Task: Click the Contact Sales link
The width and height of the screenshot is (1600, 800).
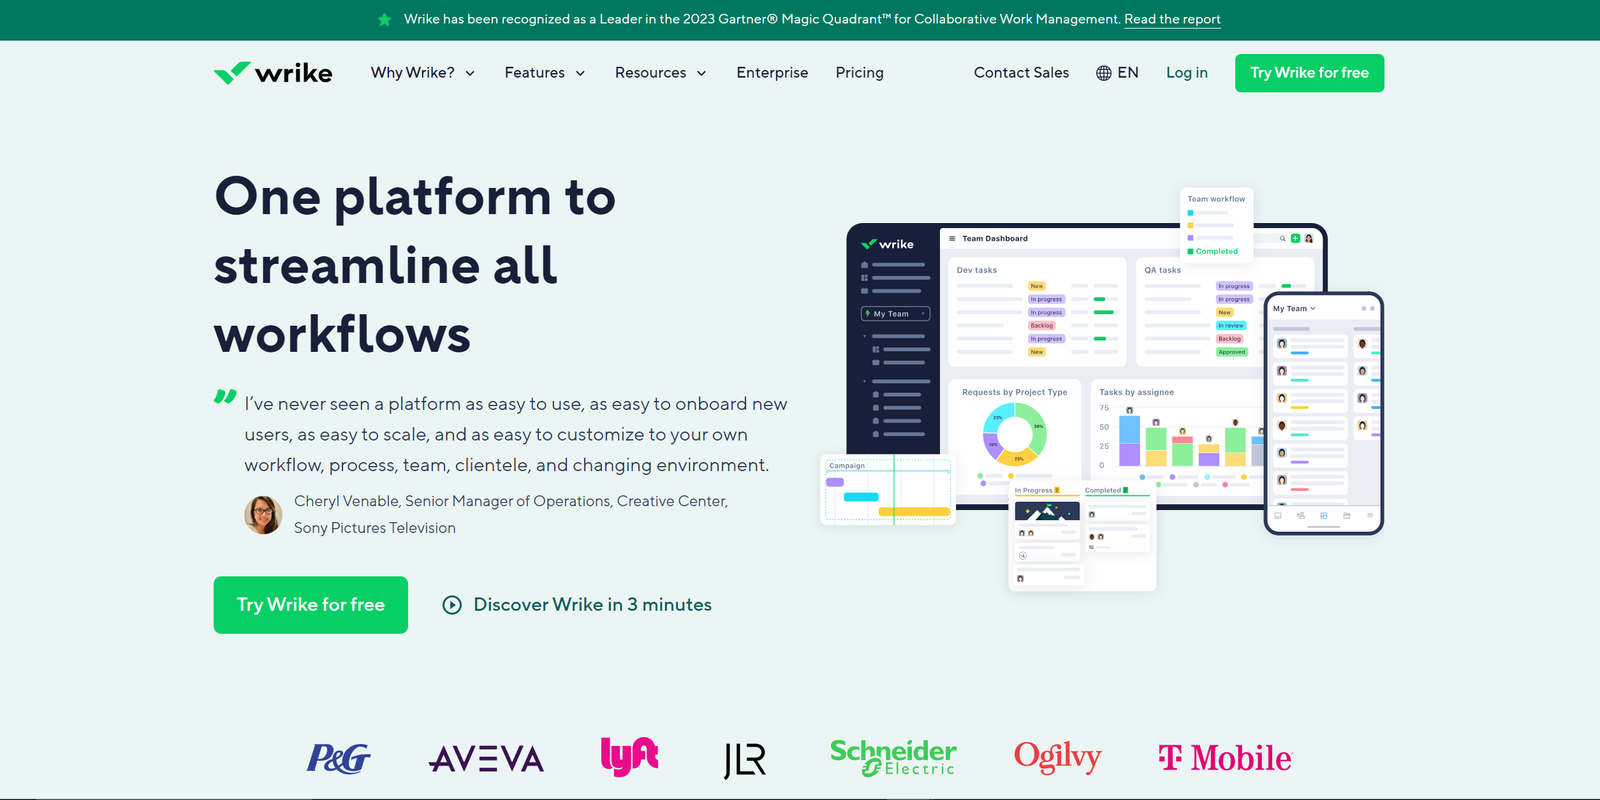Action: point(1021,73)
